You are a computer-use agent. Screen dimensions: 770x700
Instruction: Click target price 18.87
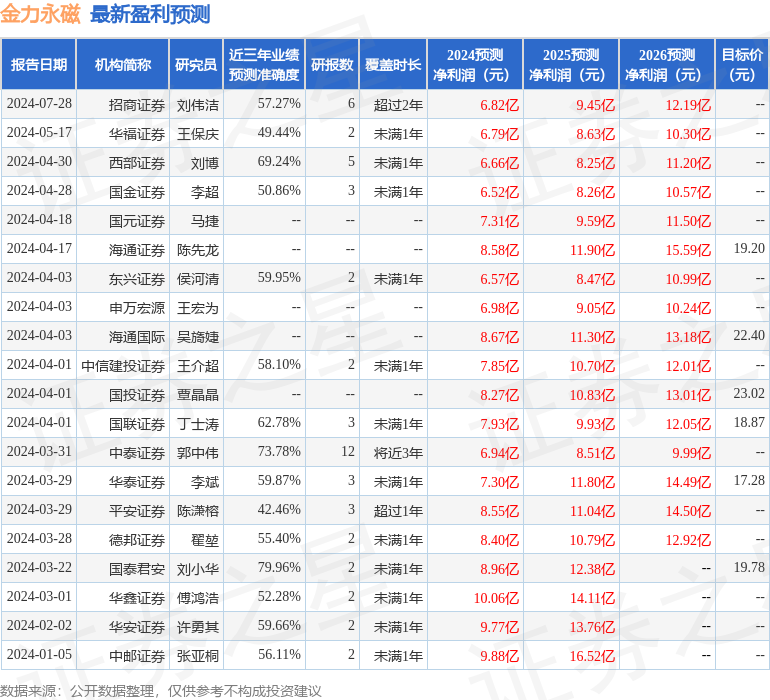point(749,422)
